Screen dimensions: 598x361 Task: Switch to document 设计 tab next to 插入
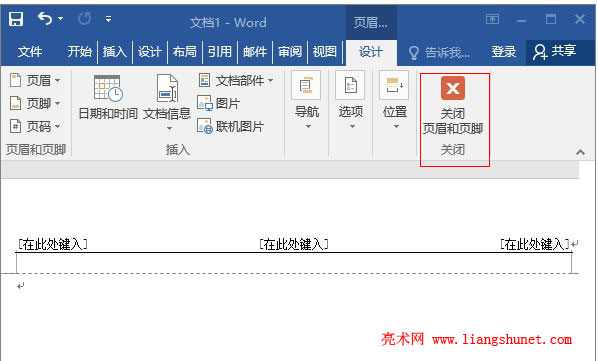click(x=150, y=51)
